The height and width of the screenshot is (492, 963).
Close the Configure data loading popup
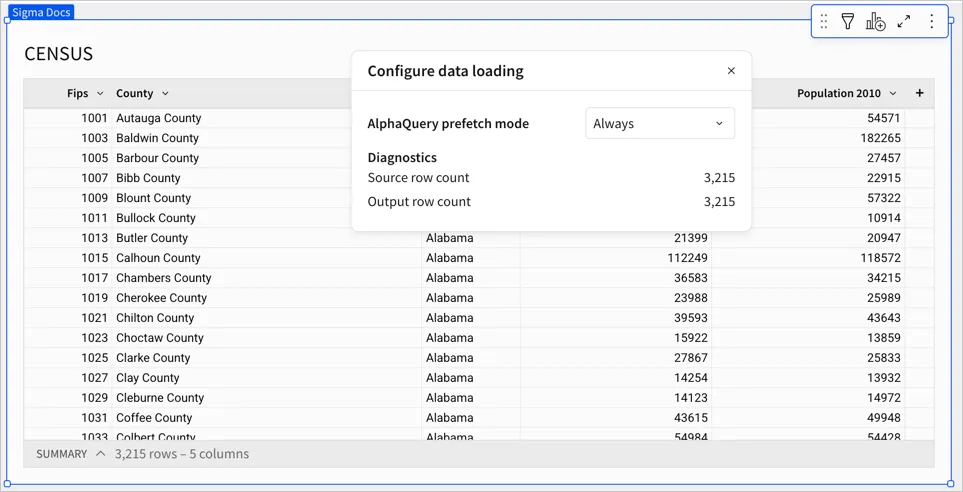[x=731, y=71]
